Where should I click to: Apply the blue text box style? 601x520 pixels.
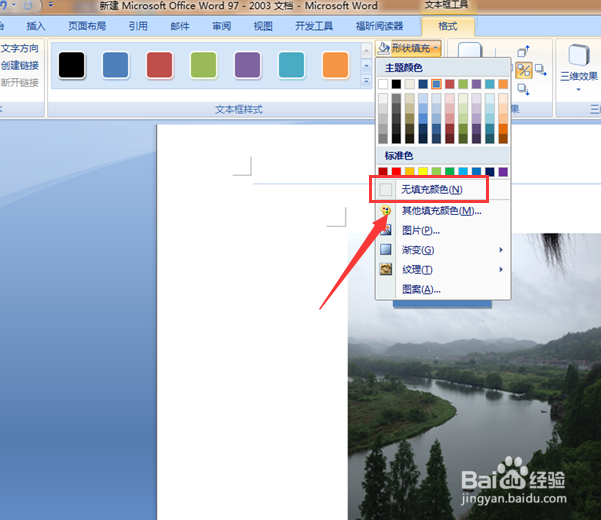(115, 65)
